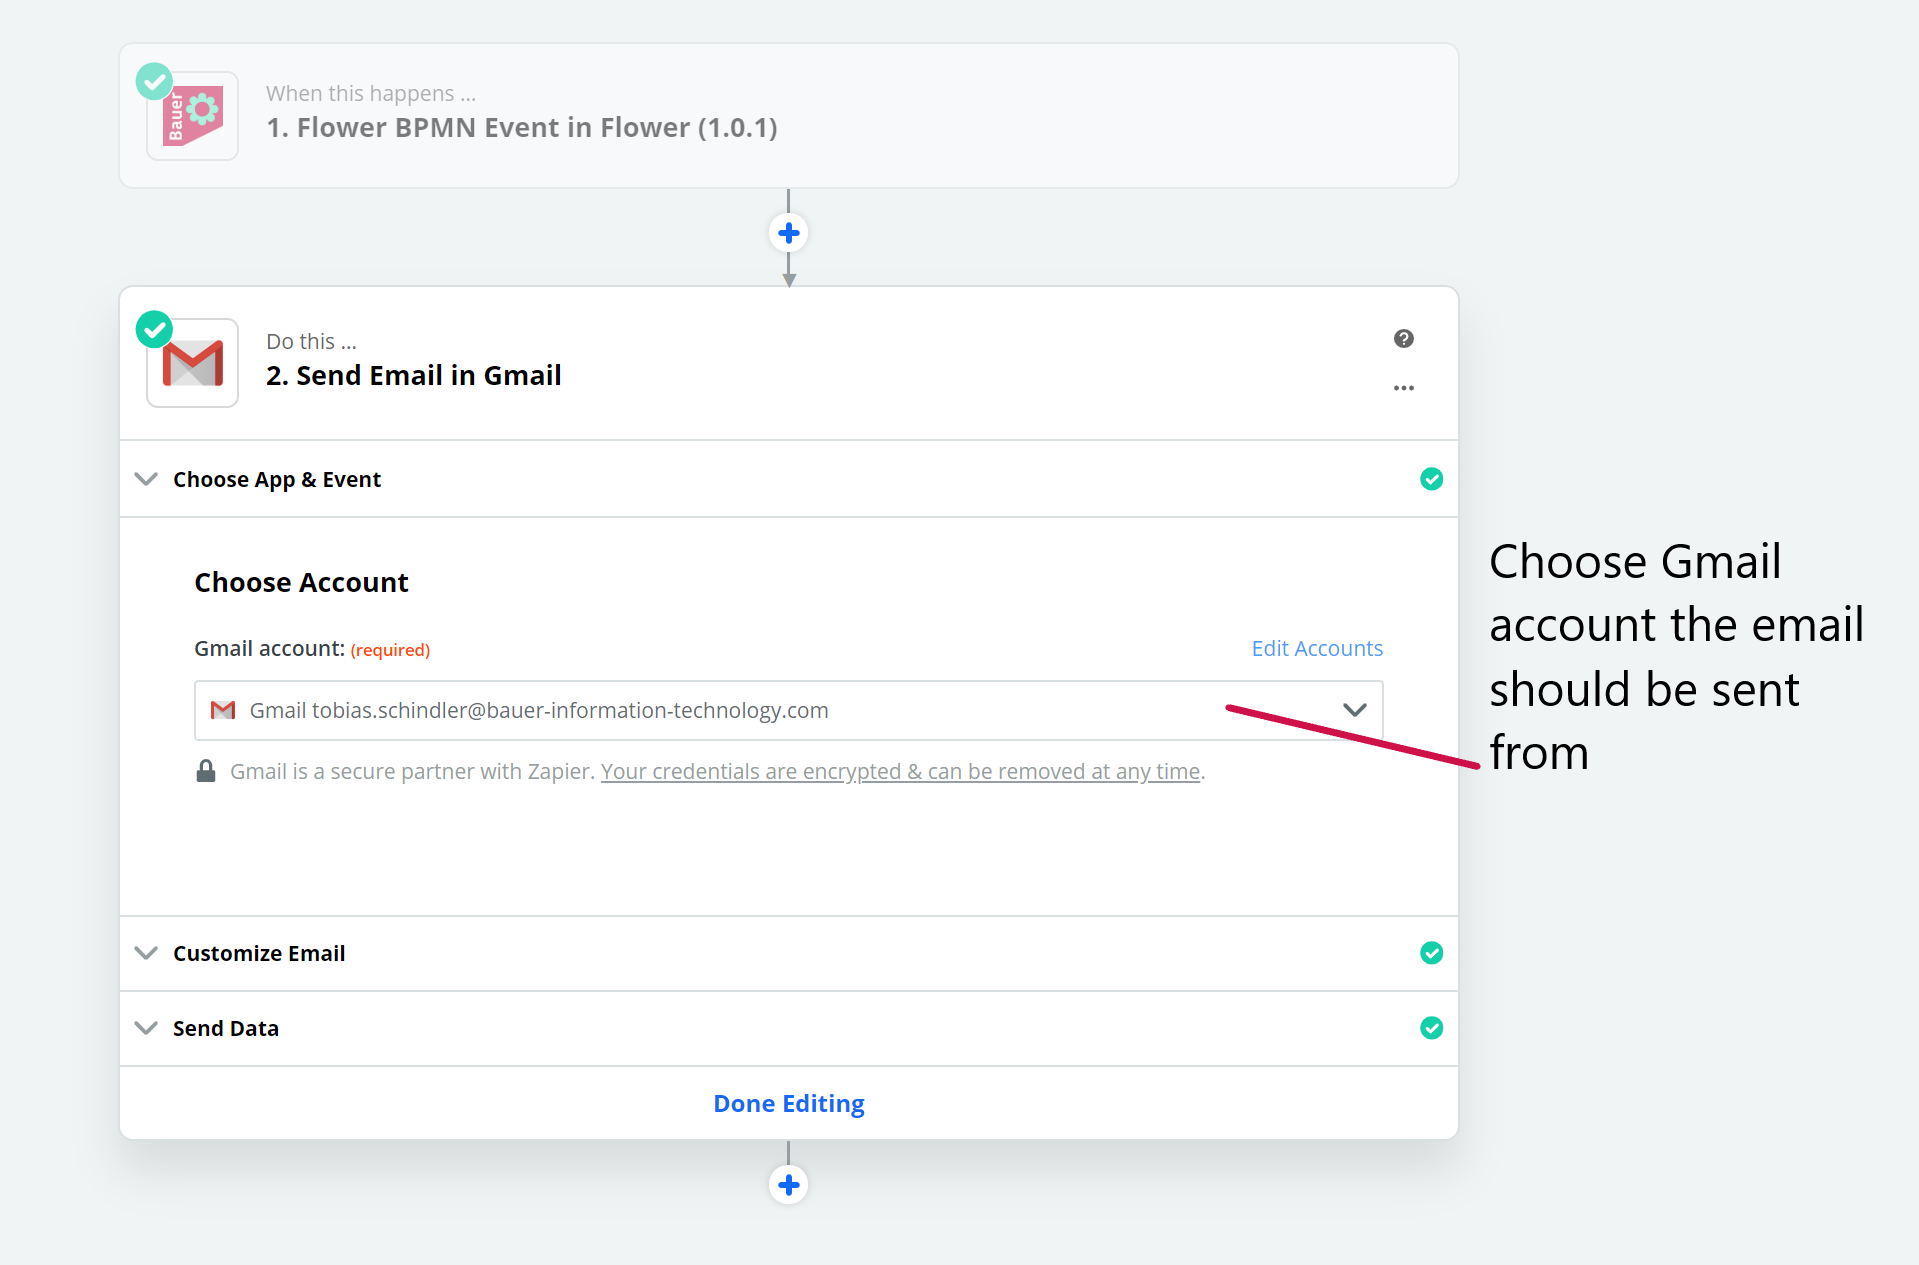Open the three-dot more options menu
This screenshot has height=1265, width=1919.
pyautogui.click(x=1403, y=388)
